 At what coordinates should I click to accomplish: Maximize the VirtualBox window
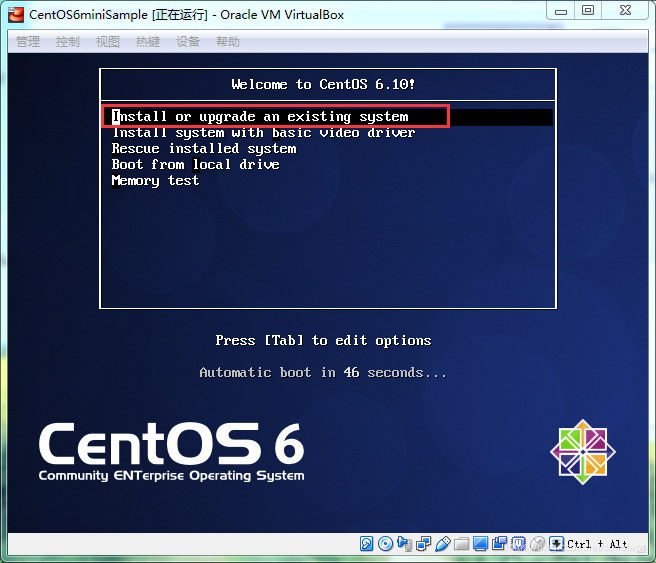pos(588,10)
